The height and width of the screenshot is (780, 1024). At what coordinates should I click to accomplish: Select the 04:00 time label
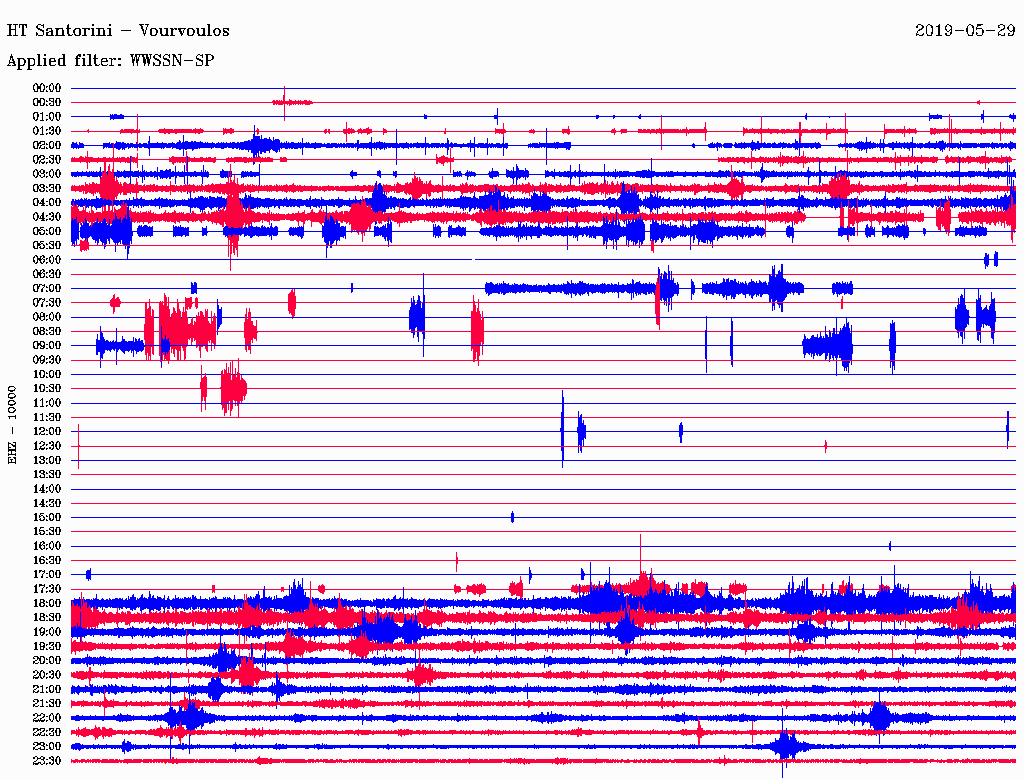47,203
